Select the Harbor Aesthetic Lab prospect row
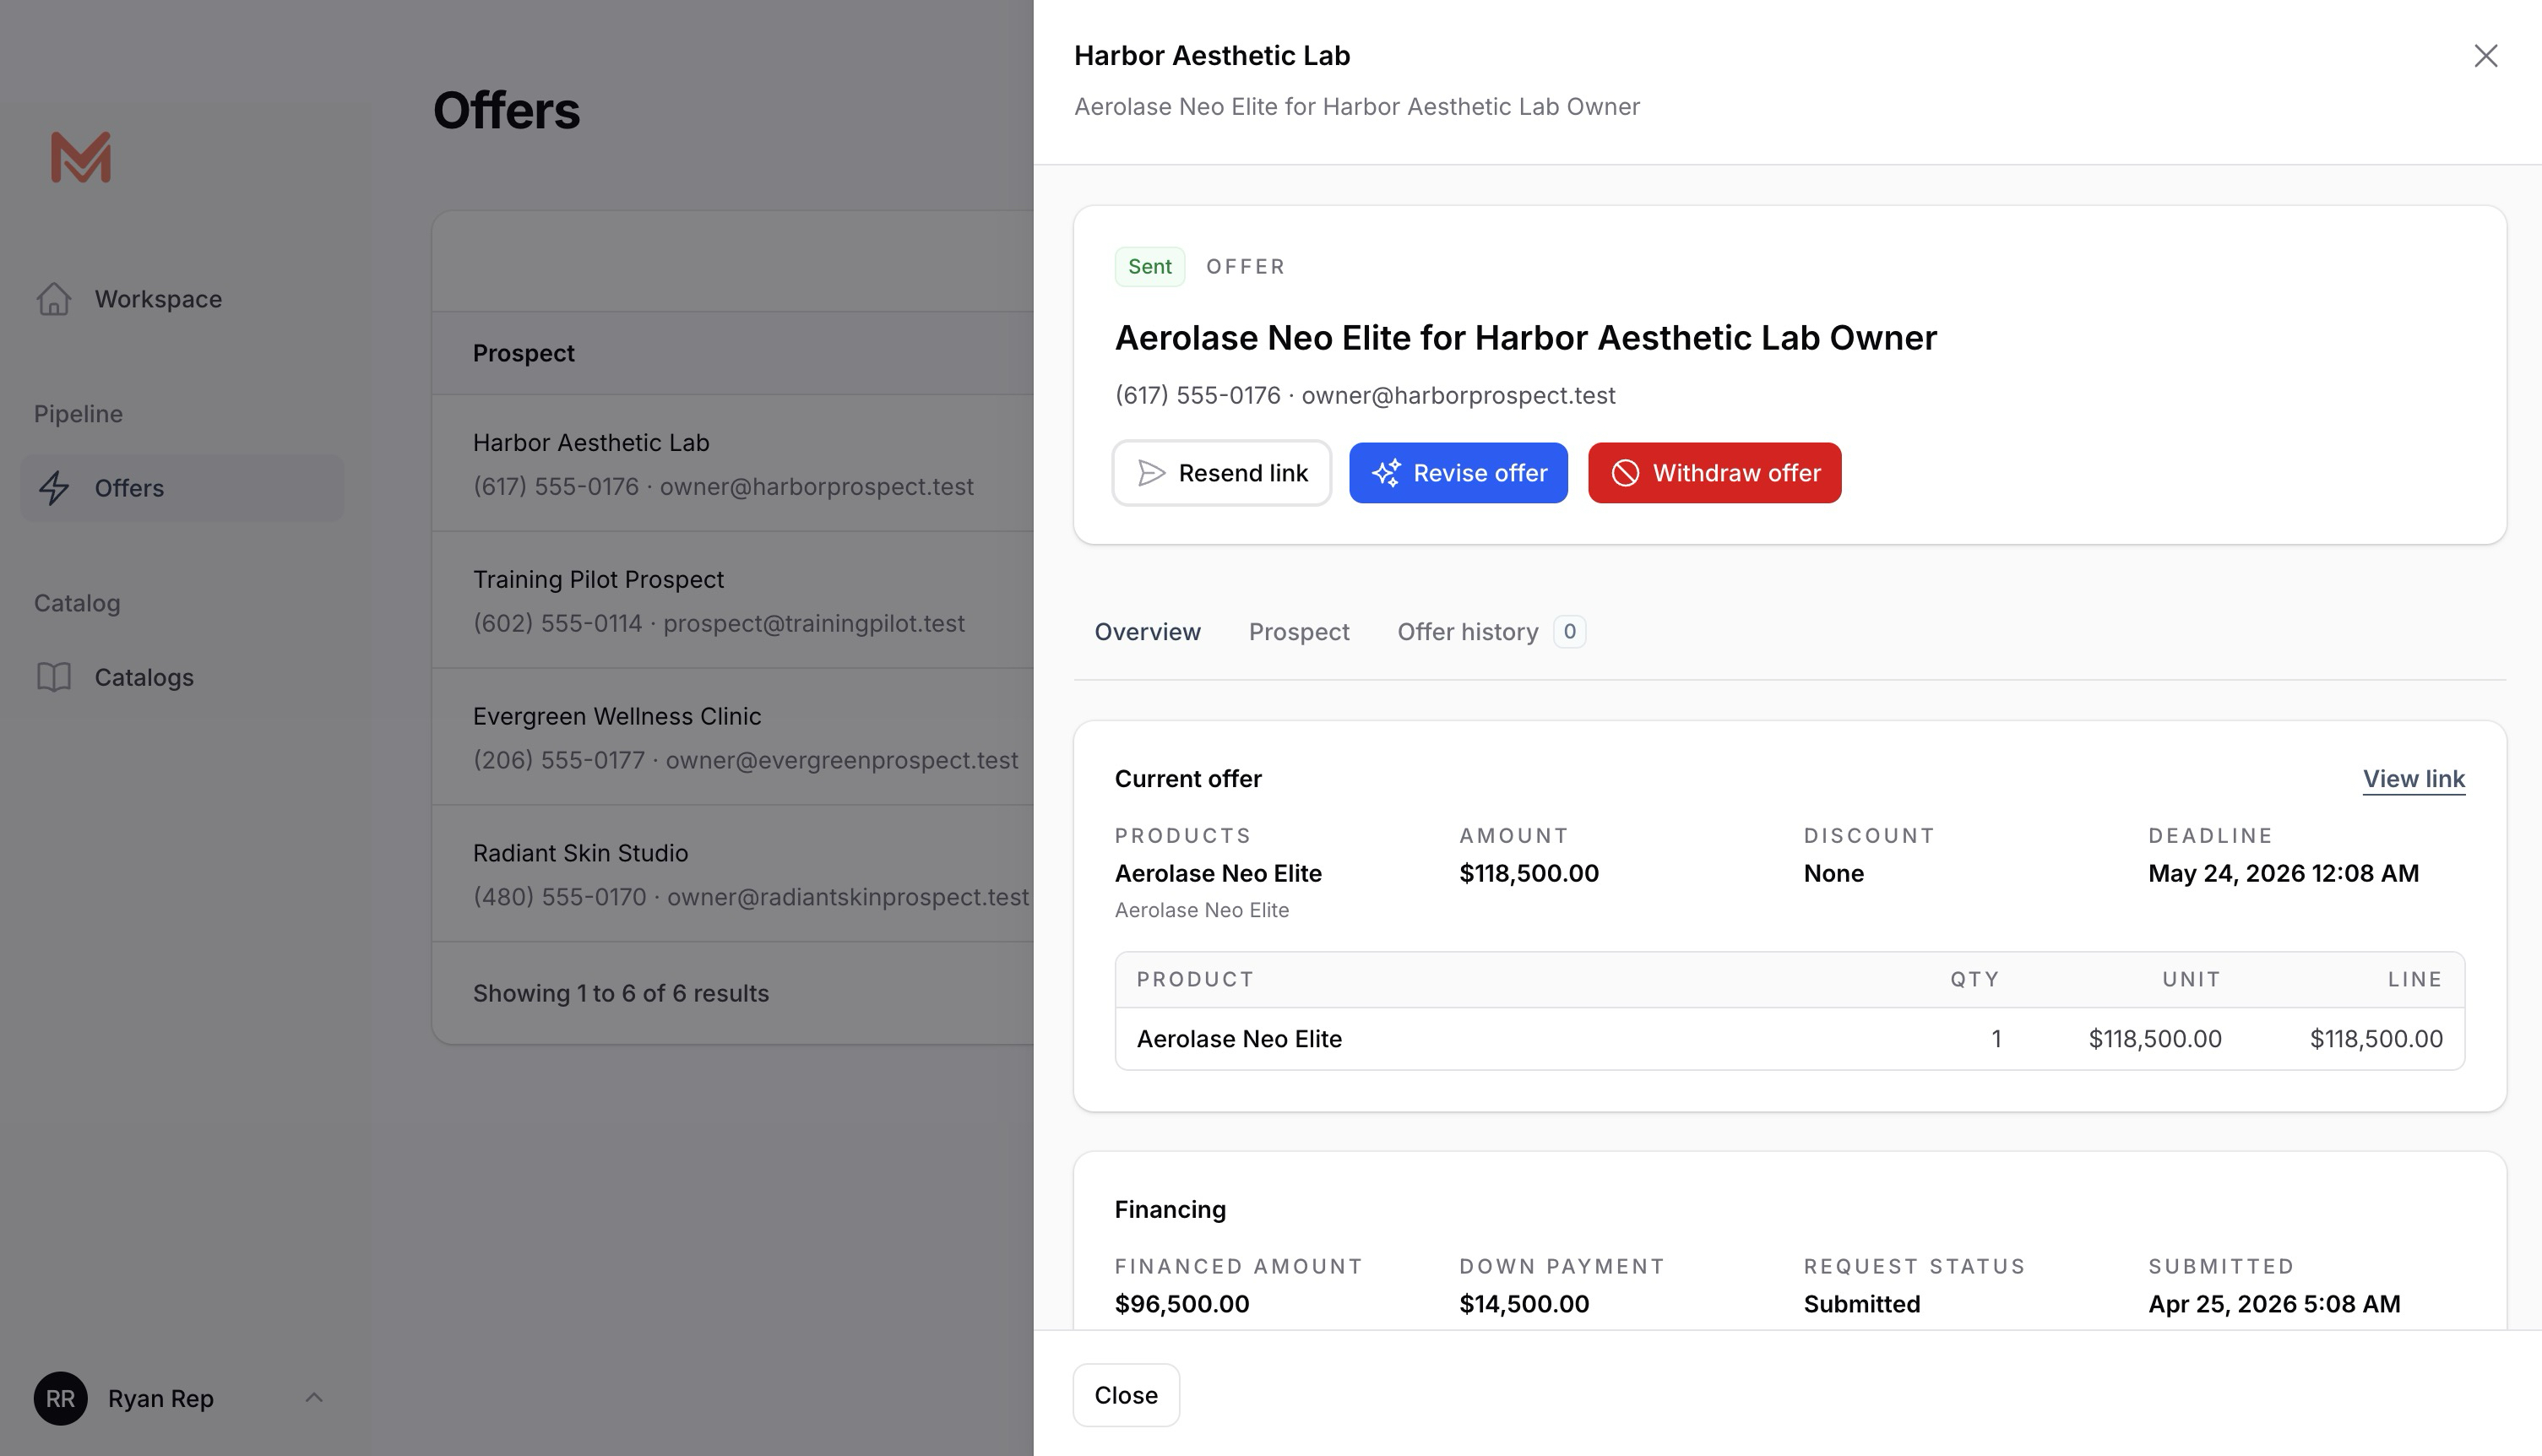 (x=732, y=464)
